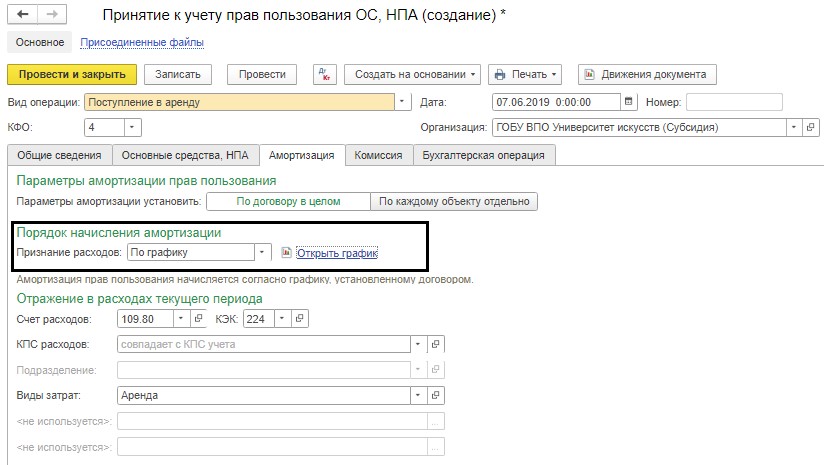Image resolution: width=825 pixels, height=465 pixels.
Task: Open the calendar picker next to Дата
Action: tap(628, 102)
